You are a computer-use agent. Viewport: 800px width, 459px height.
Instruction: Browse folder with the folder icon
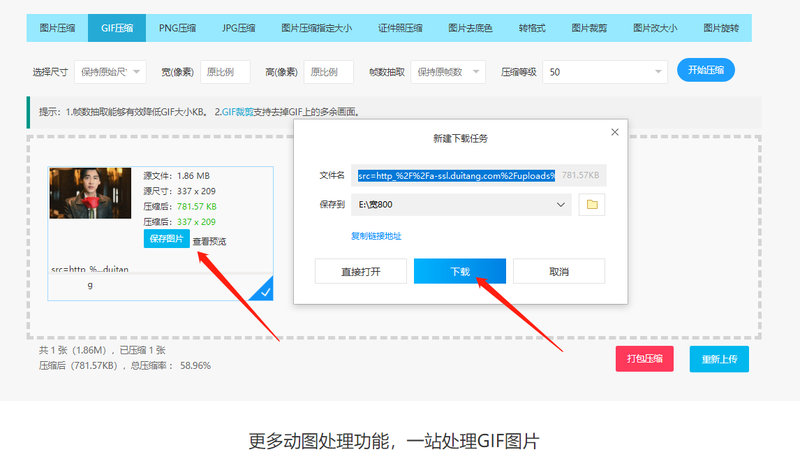(x=592, y=205)
